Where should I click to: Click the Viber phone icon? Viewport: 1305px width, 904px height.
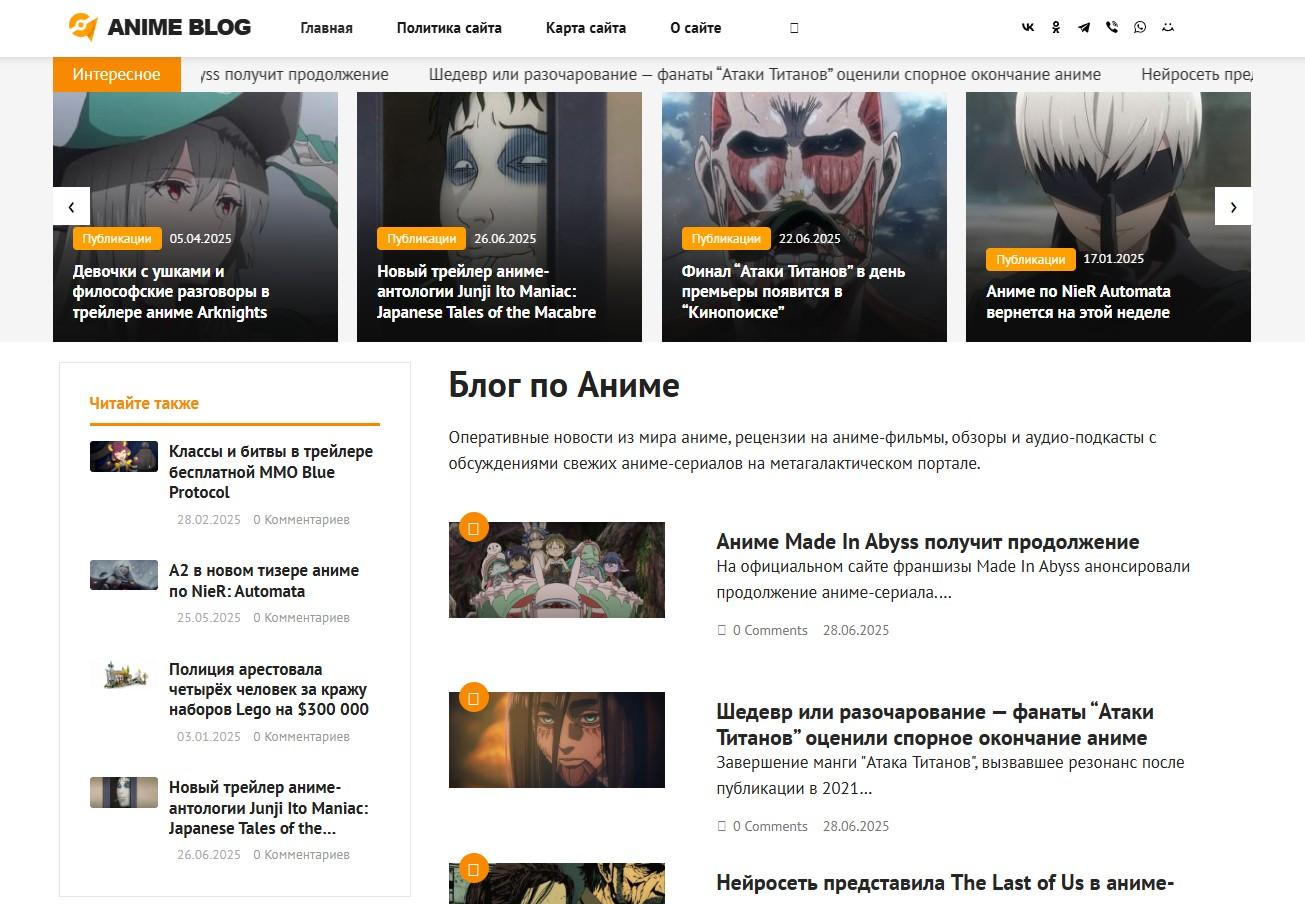(1112, 28)
